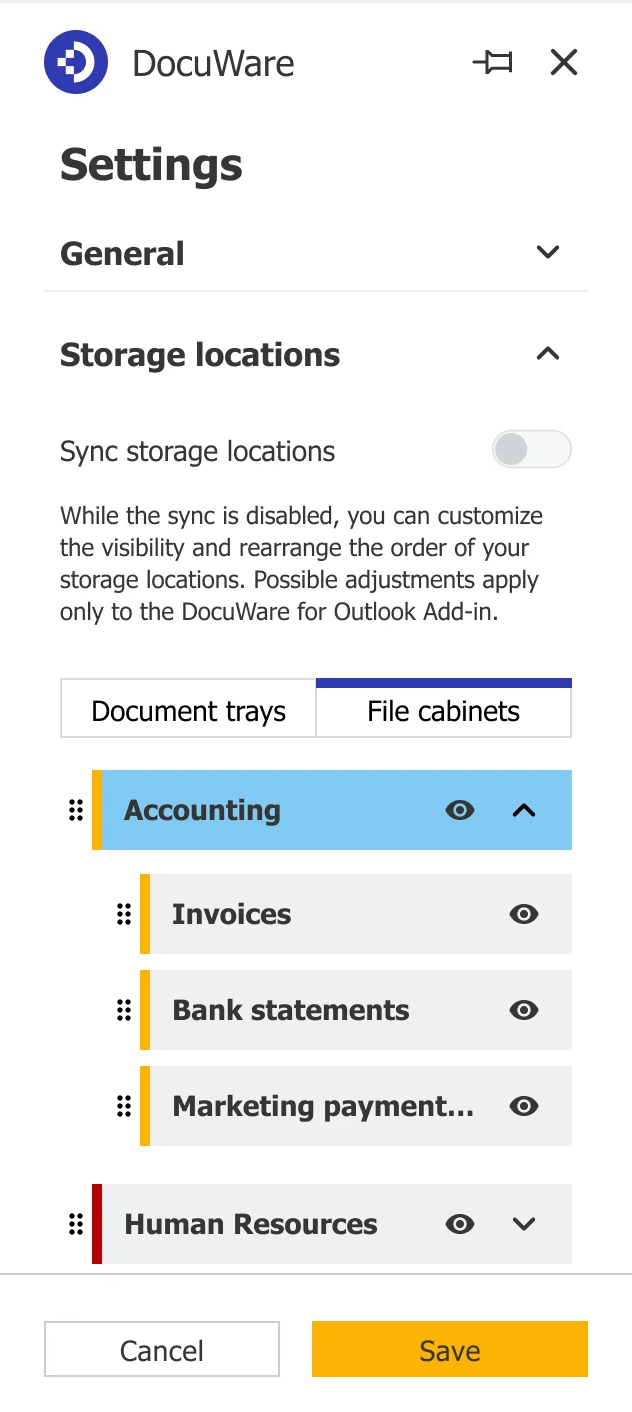Viewport: 632px width, 1412px height.
Task: Enable the Sync storage locations switch
Action: click(x=532, y=450)
